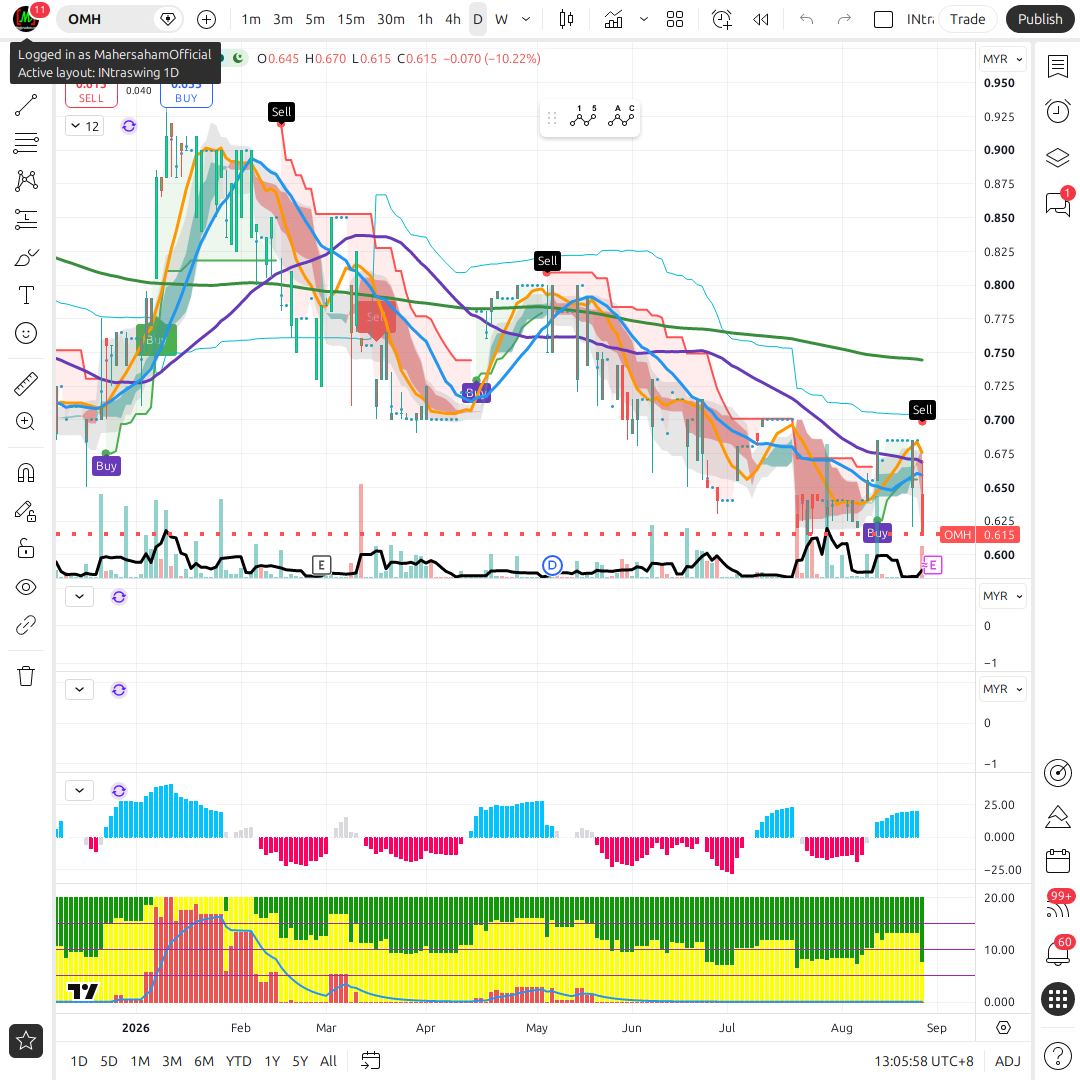Expand the collapsed indicator legend showing 12
The image size is (1080, 1080).
[x=85, y=126]
